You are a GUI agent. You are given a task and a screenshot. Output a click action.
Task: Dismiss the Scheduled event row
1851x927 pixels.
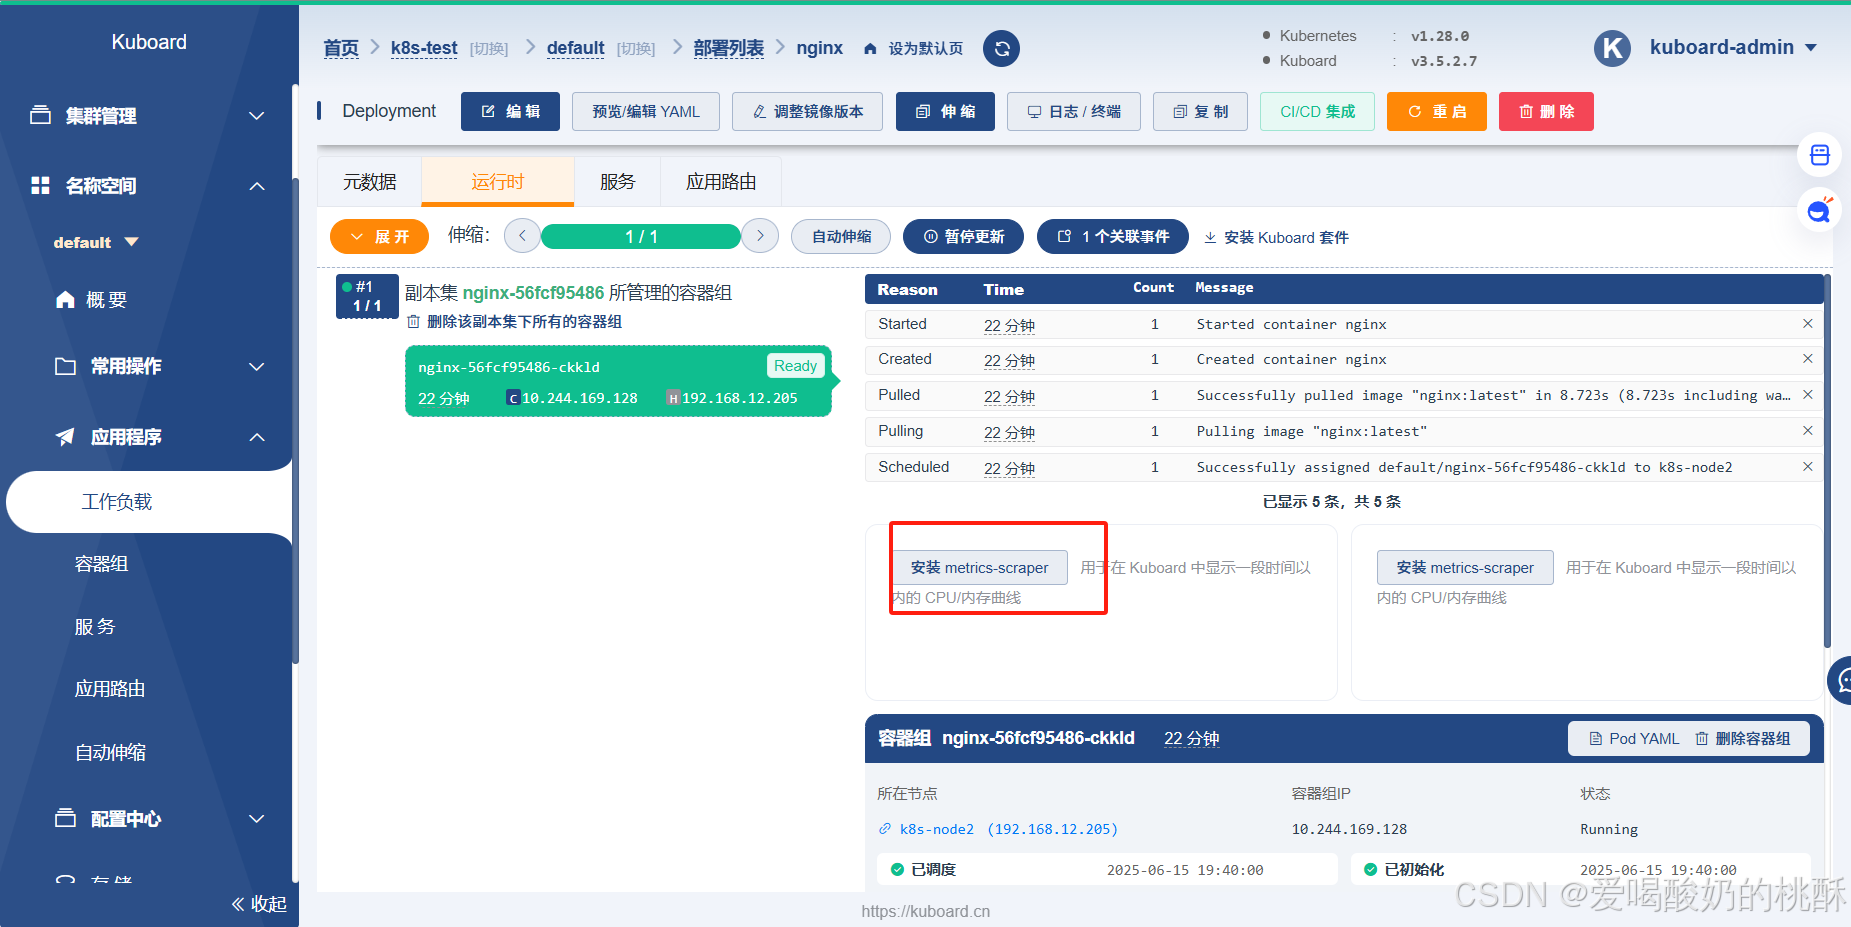click(1807, 467)
